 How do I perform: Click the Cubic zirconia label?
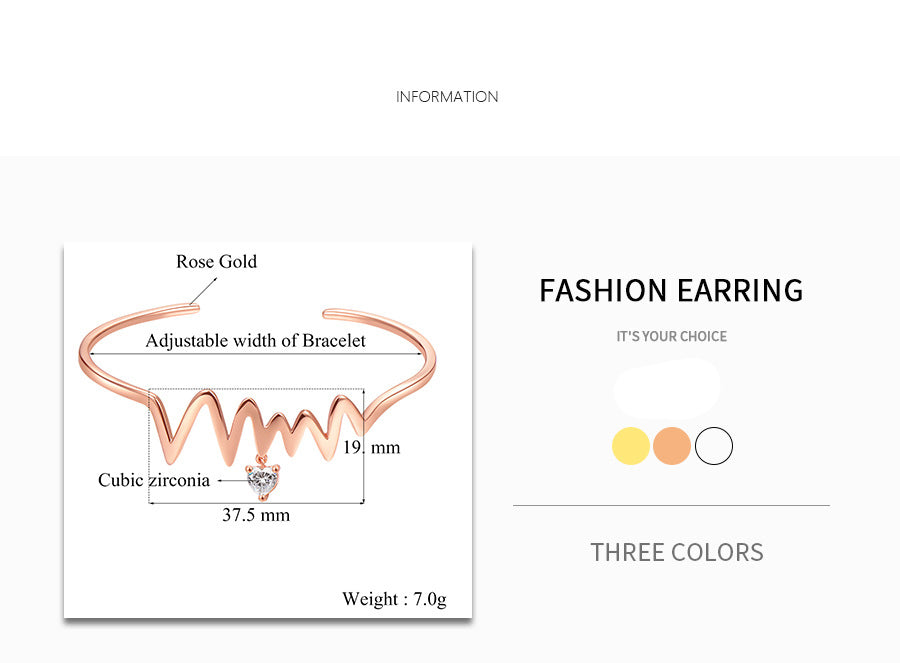154,480
